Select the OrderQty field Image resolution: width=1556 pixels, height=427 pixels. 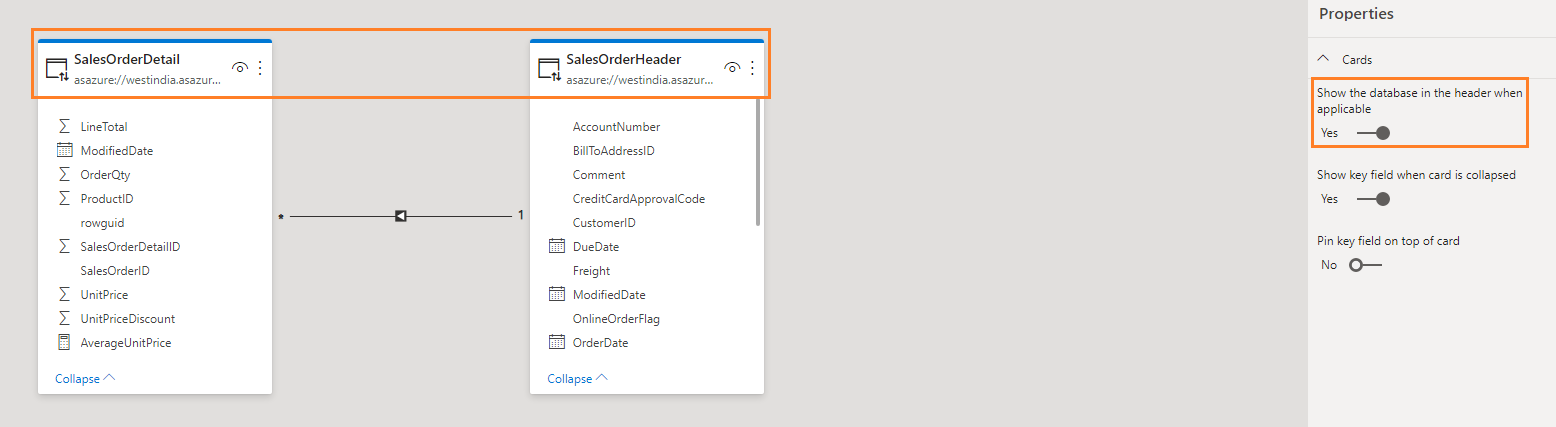[x=105, y=175]
